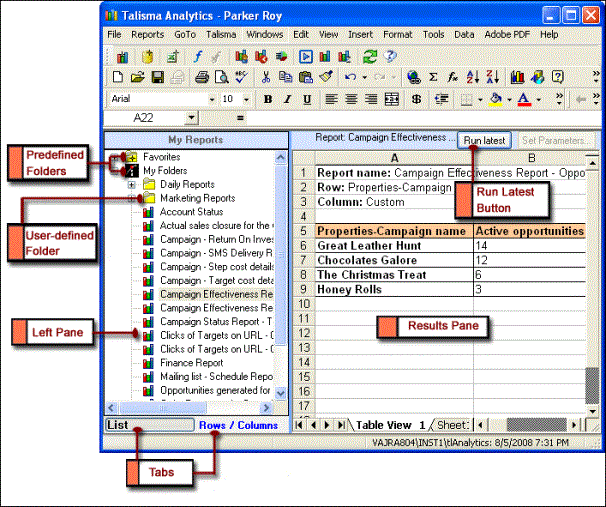Viewport: 606px width, 507px height.
Task: Click the font color red A swatch
Action: point(523,99)
